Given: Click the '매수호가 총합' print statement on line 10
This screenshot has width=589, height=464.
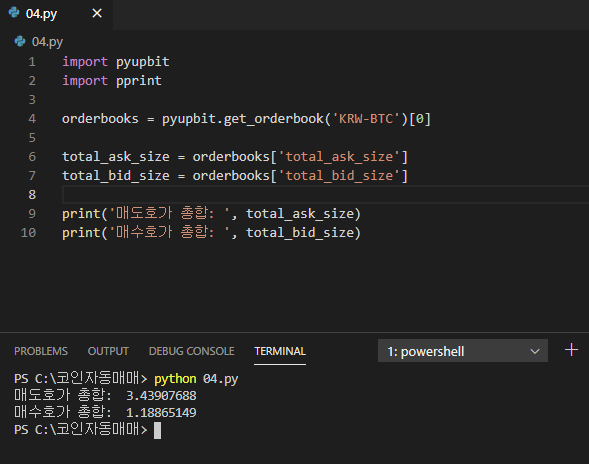Looking at the screenshot, I should tap(211, 233).
